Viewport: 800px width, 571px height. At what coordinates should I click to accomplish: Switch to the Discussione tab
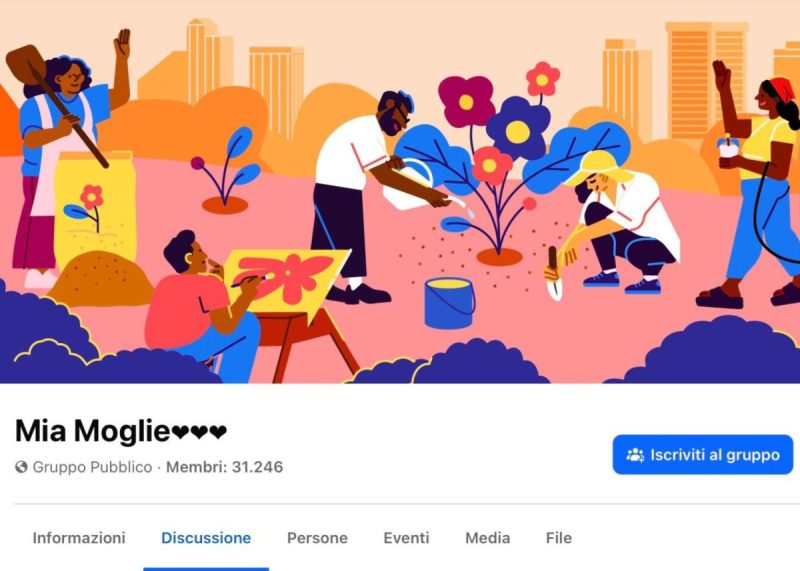[206, 538]
